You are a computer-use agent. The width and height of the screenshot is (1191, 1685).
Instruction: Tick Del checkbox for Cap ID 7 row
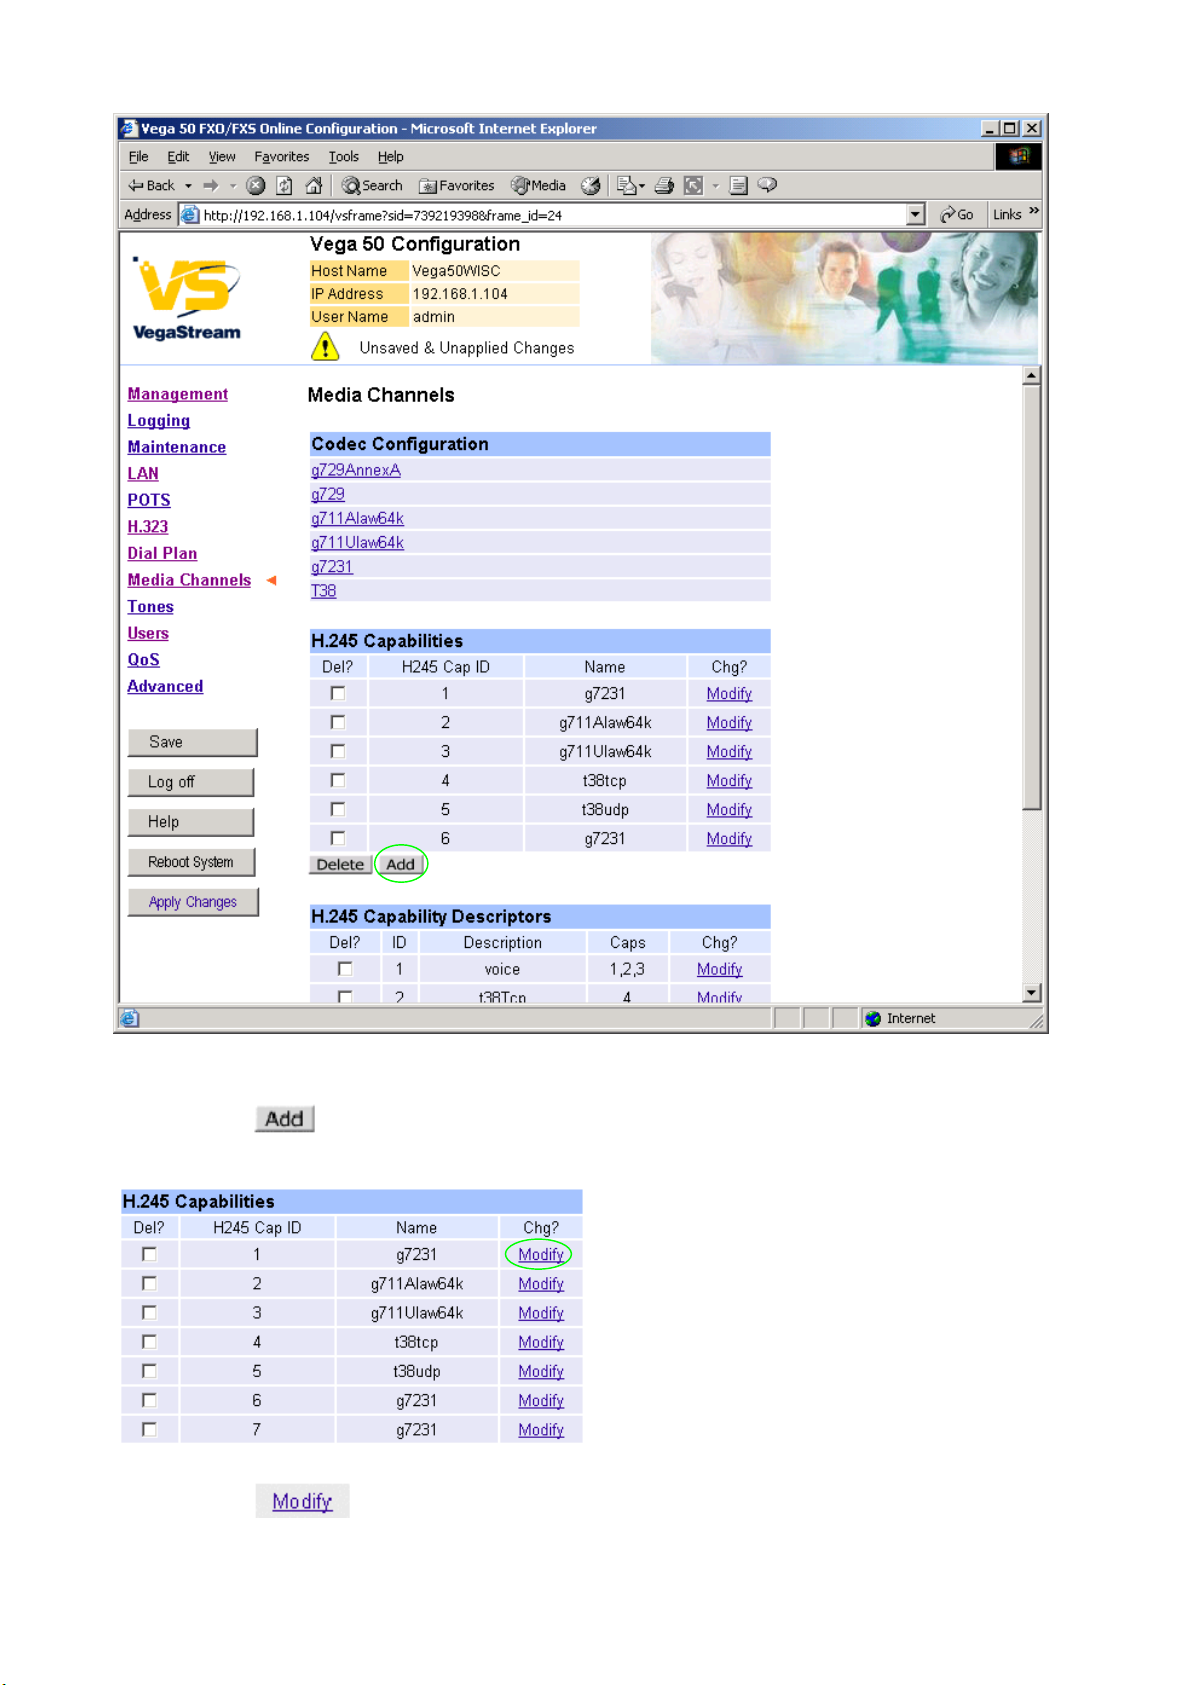tap(149, 1429)
